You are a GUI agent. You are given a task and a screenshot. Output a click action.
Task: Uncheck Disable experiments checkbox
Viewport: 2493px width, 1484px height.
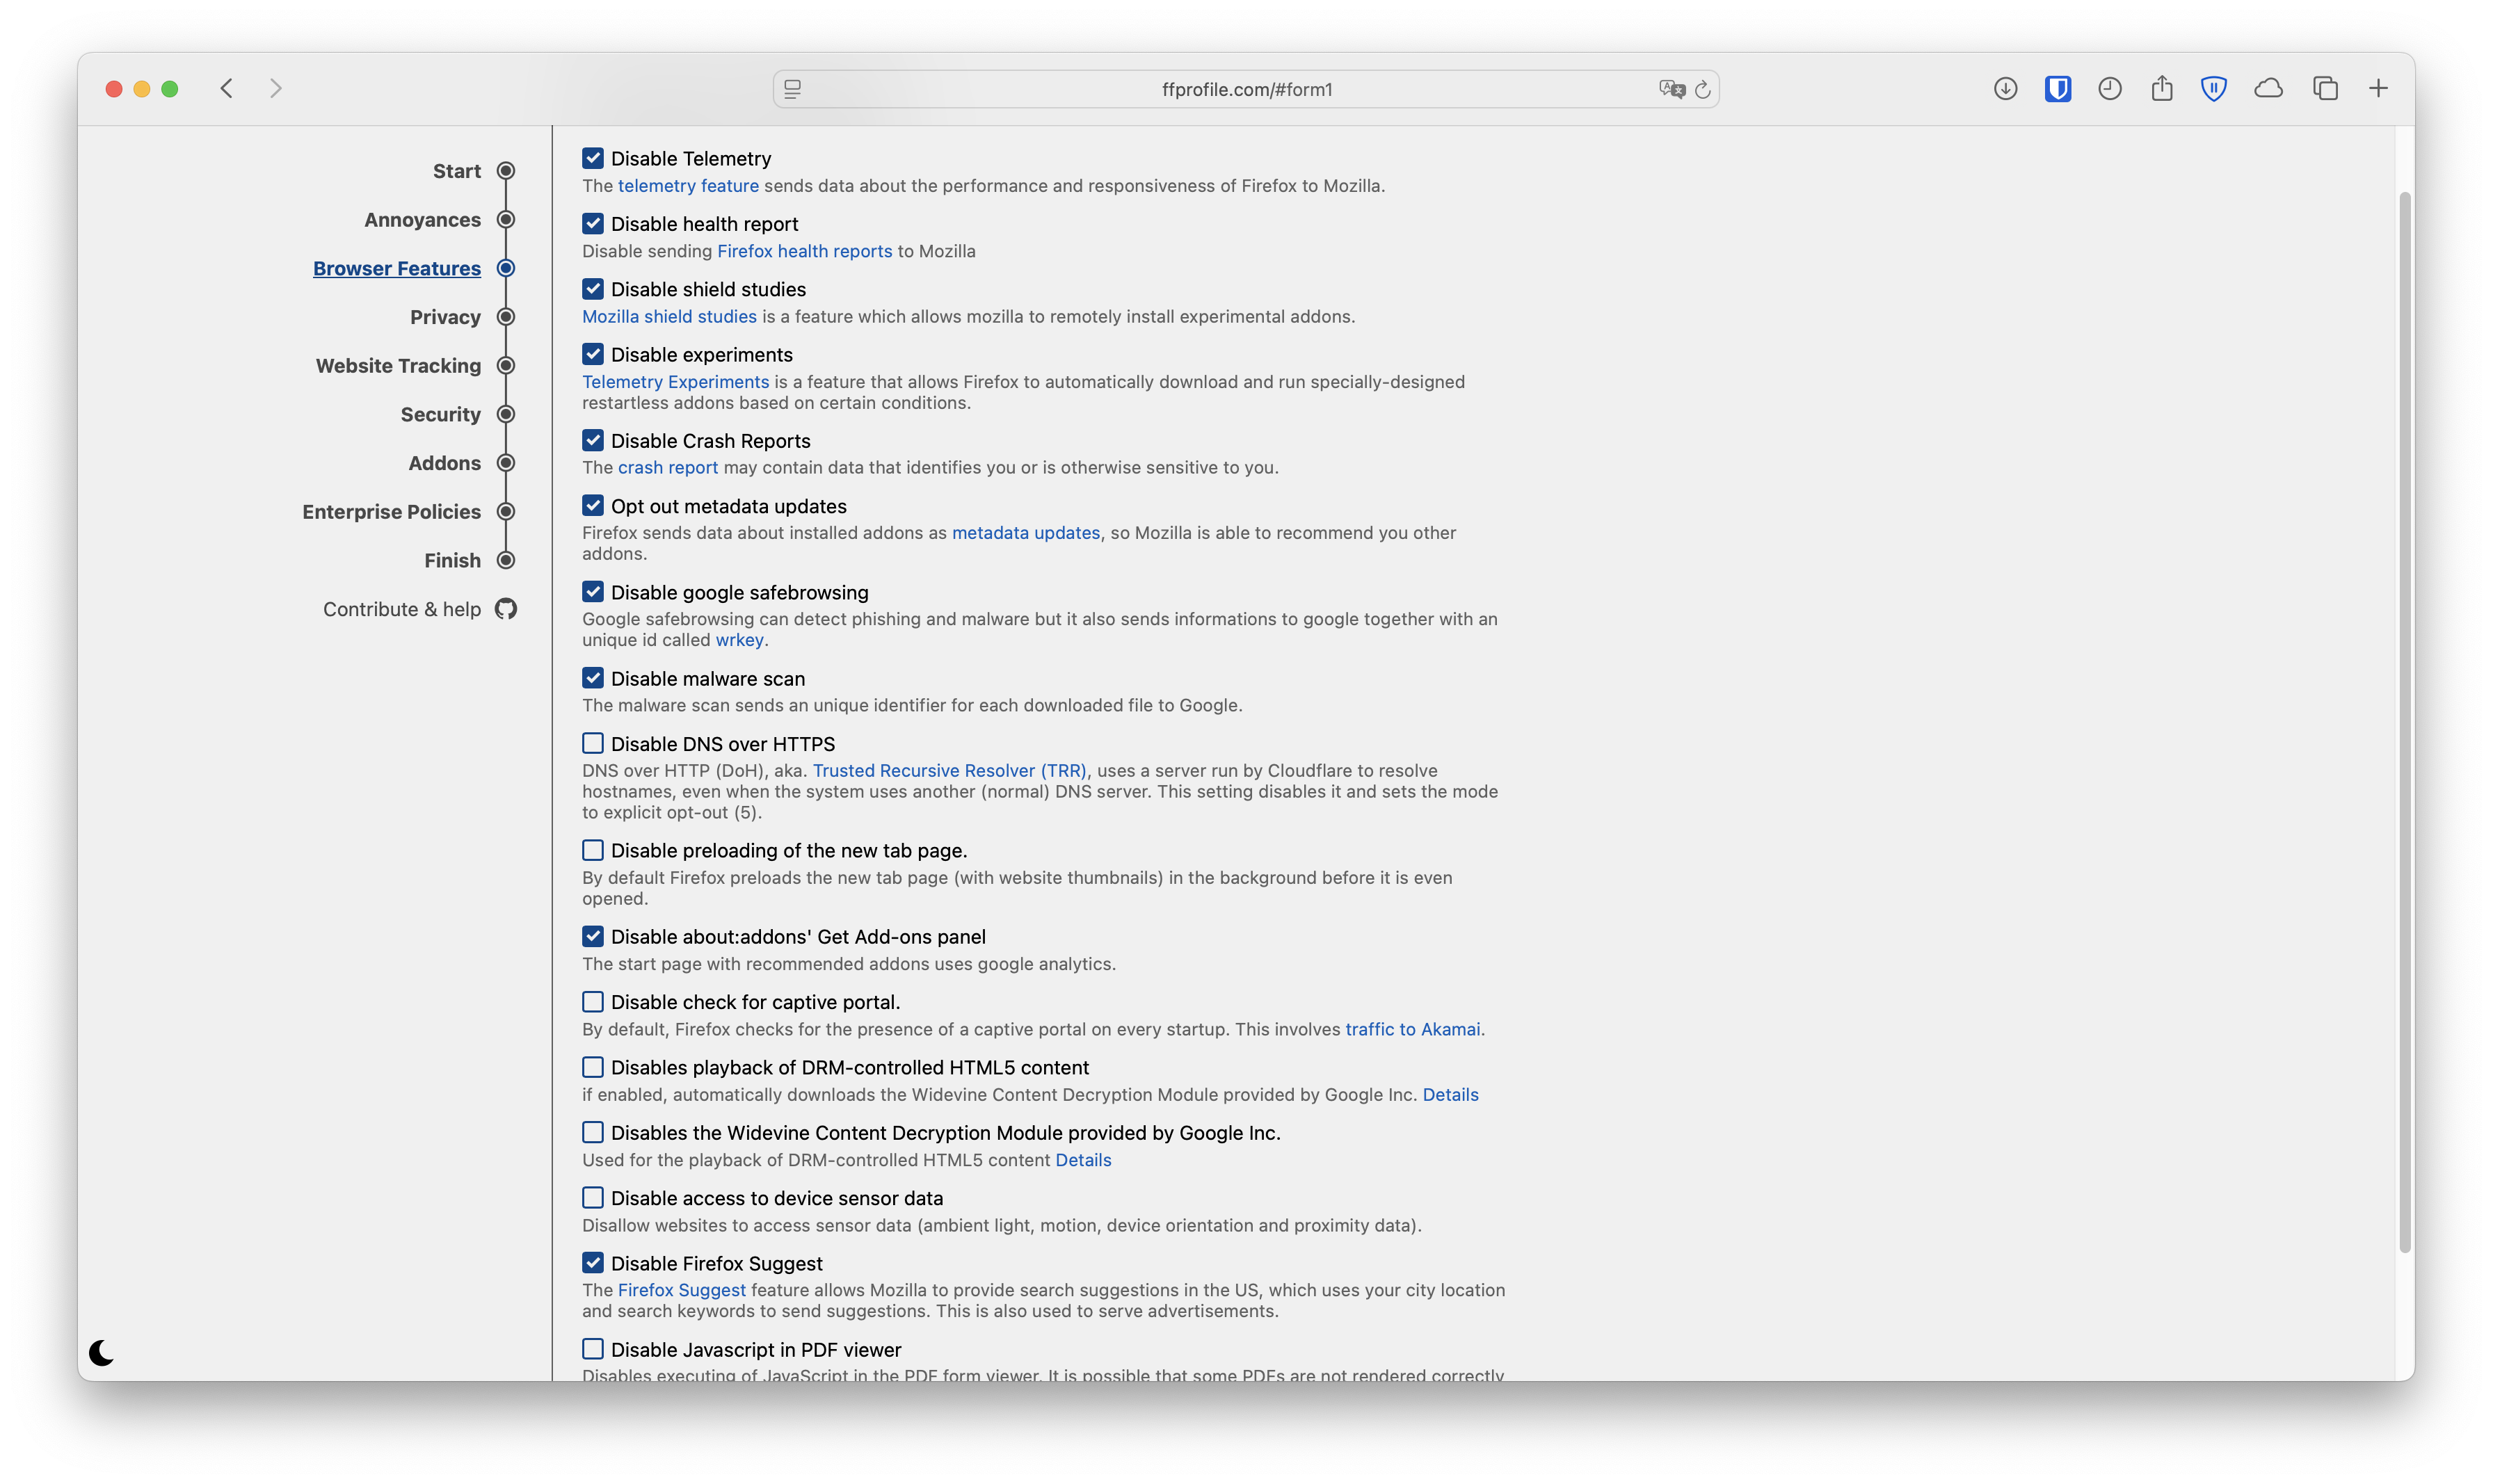click(x=593, y=354)
